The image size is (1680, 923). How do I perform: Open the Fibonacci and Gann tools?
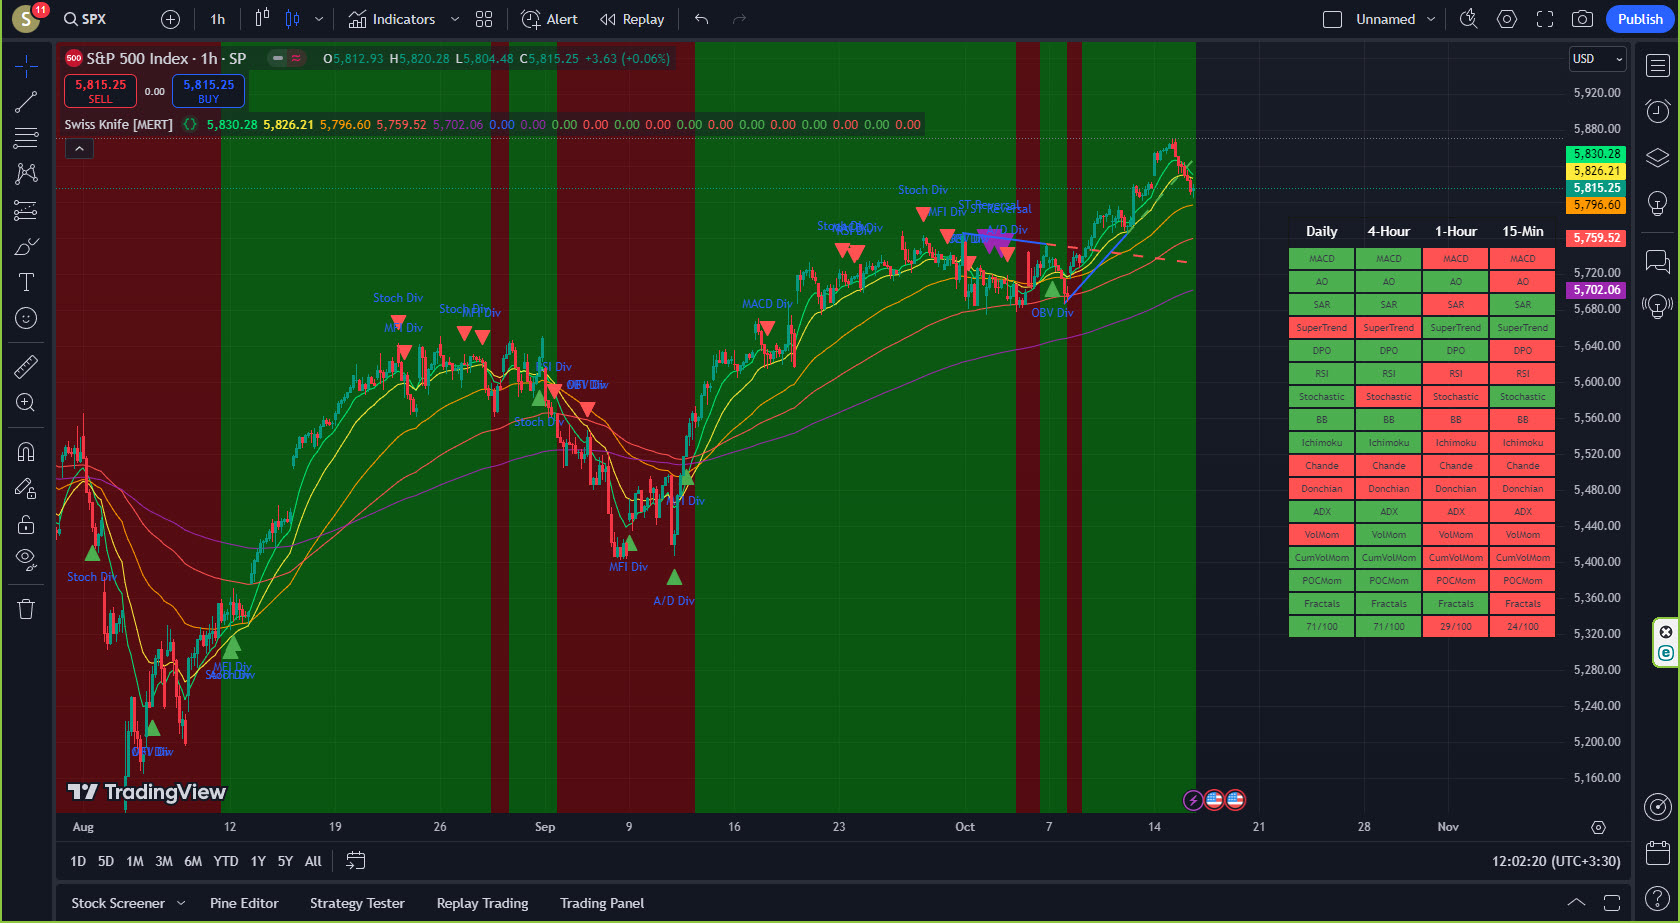point(26,138)
